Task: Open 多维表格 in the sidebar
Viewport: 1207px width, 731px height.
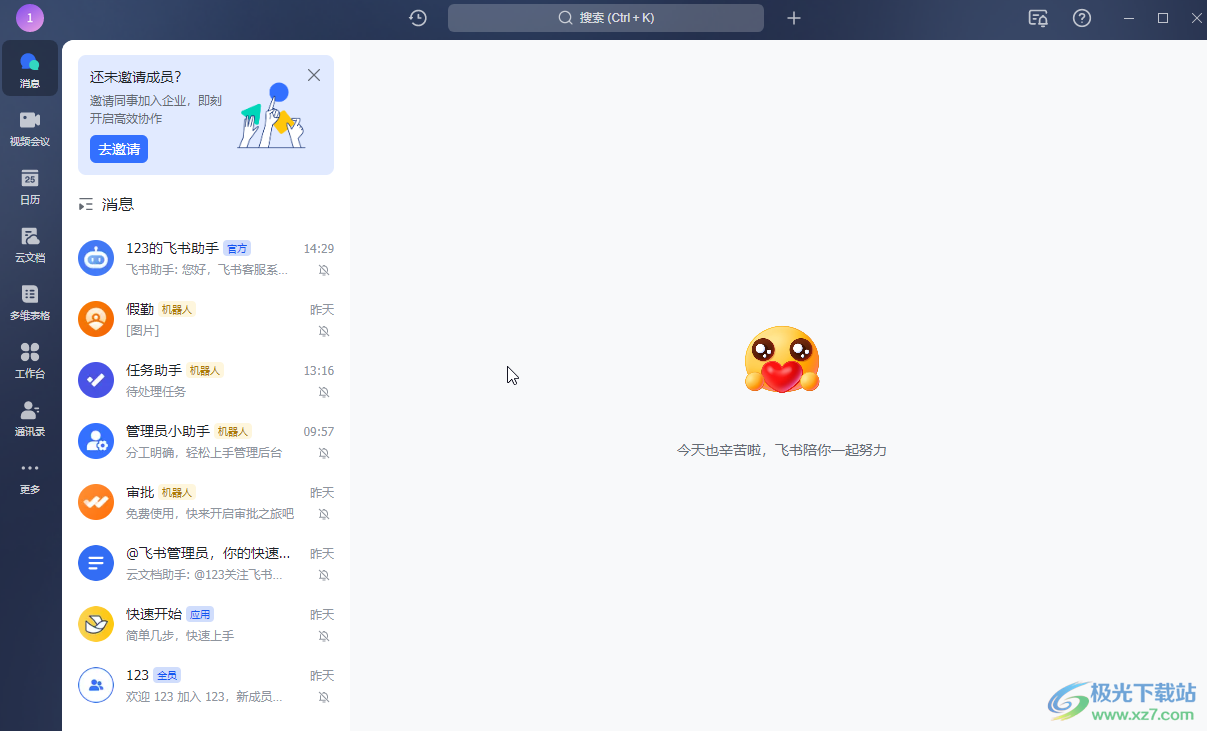Action: 30,301
